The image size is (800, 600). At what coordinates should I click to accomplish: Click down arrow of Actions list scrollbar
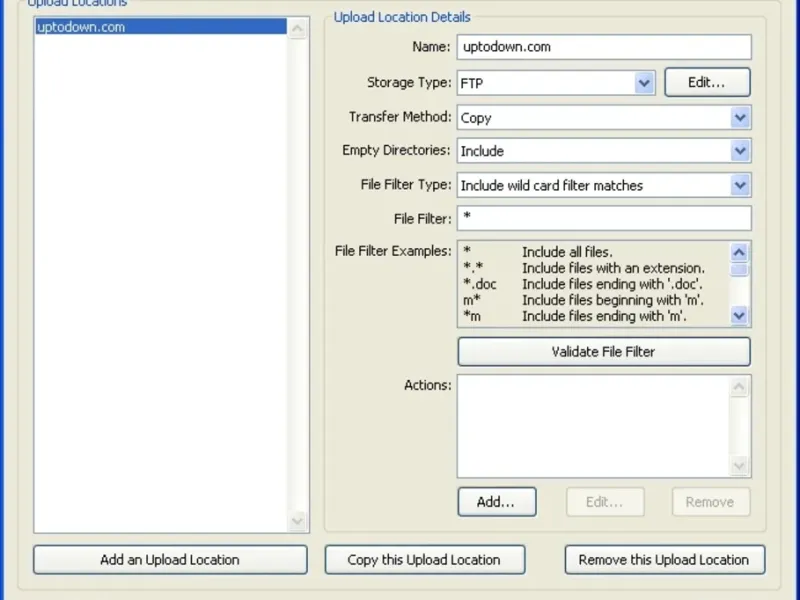point(739,466)
